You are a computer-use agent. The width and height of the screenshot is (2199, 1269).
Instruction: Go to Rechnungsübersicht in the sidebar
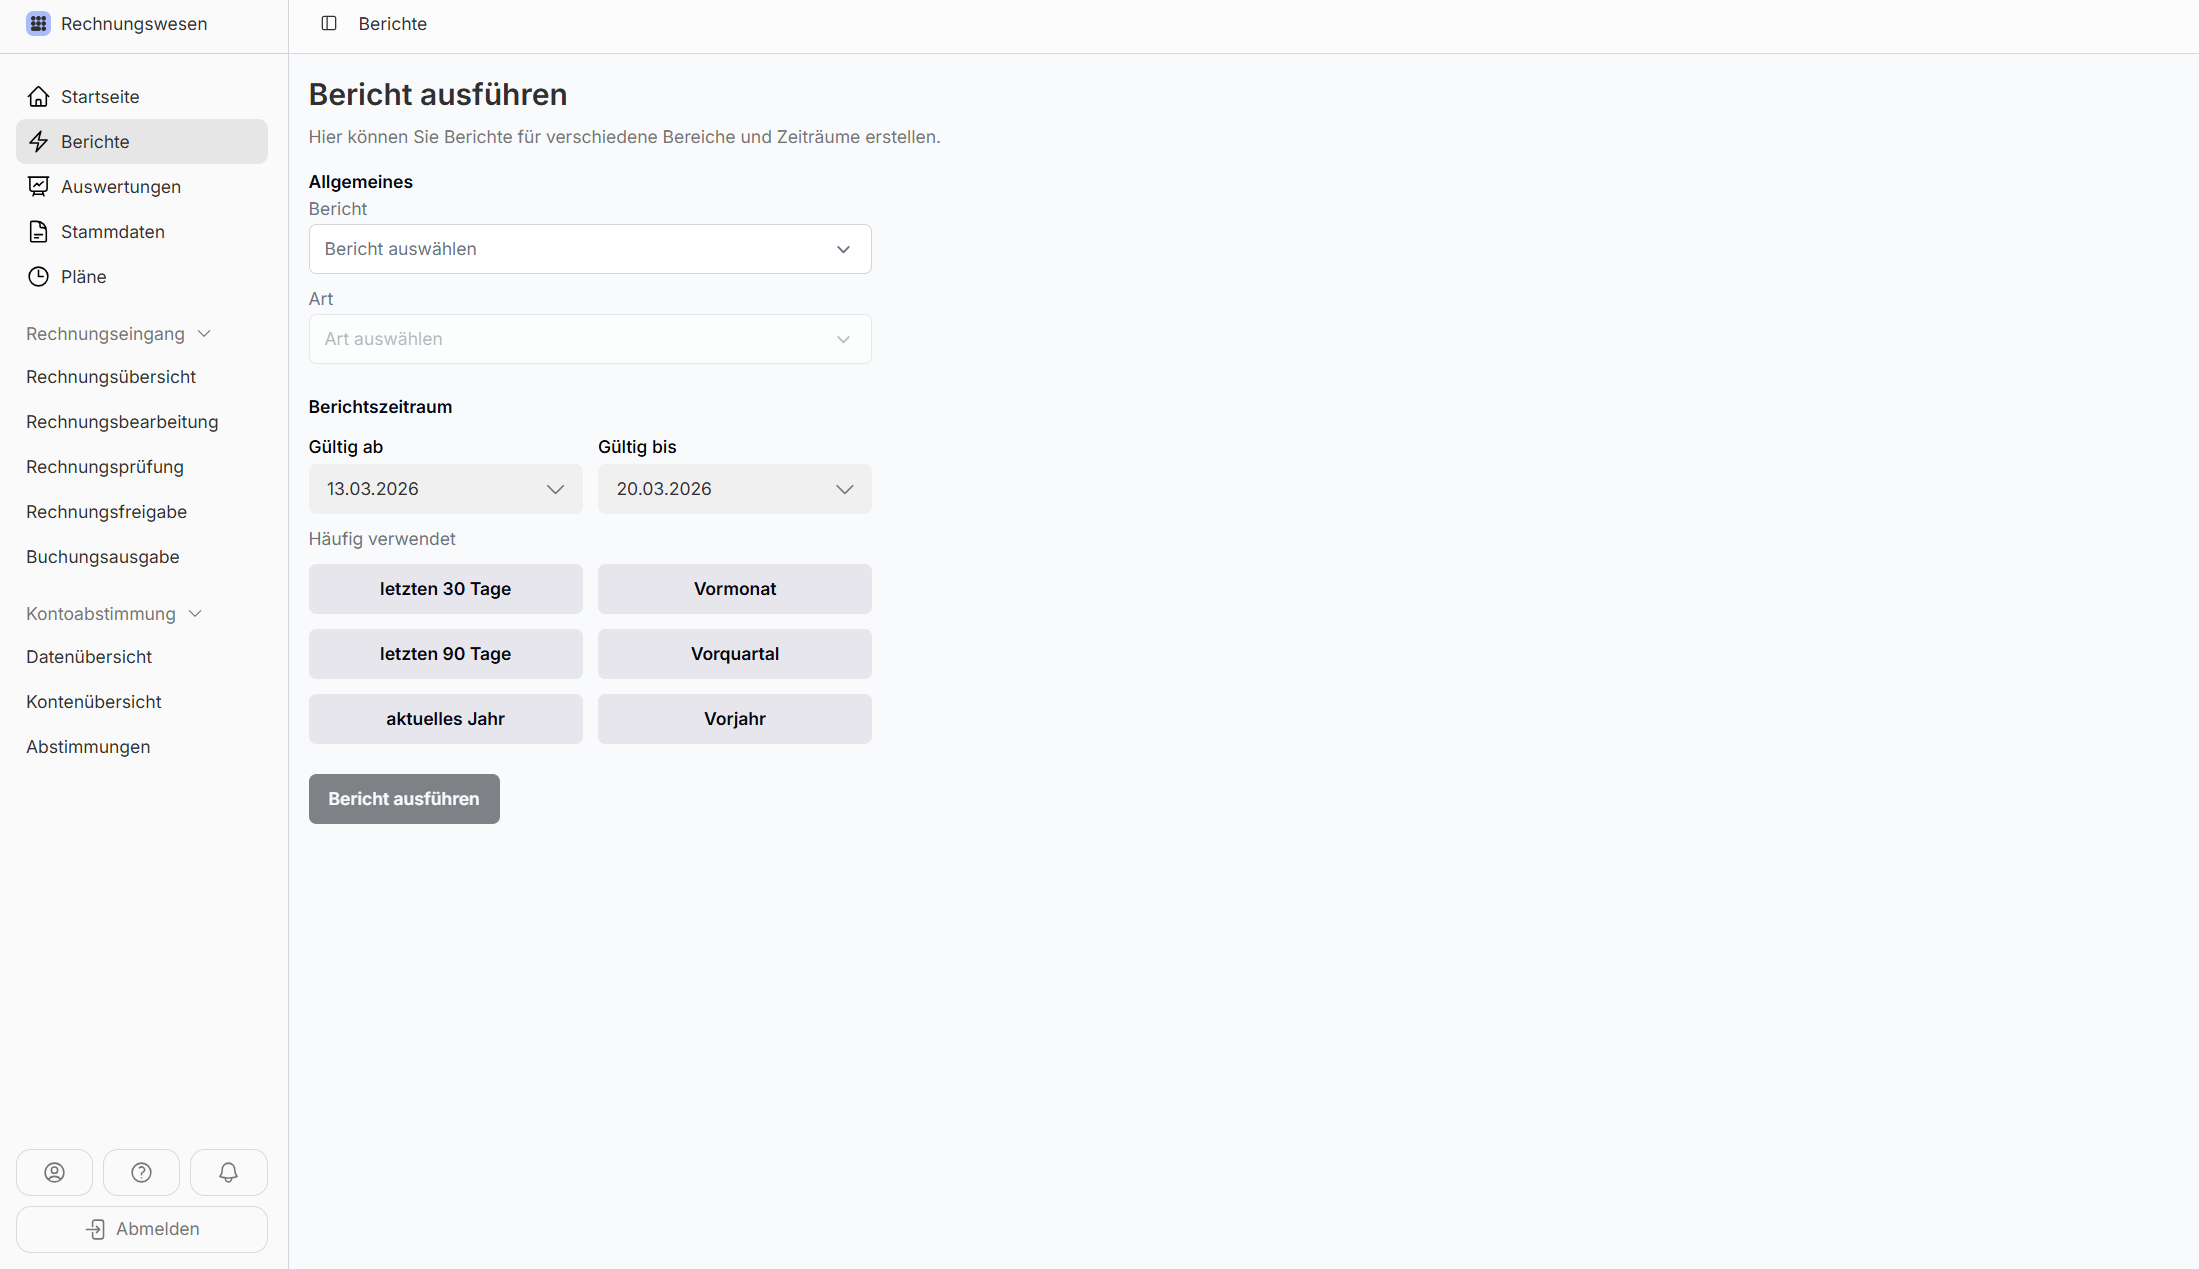point(111,377)
